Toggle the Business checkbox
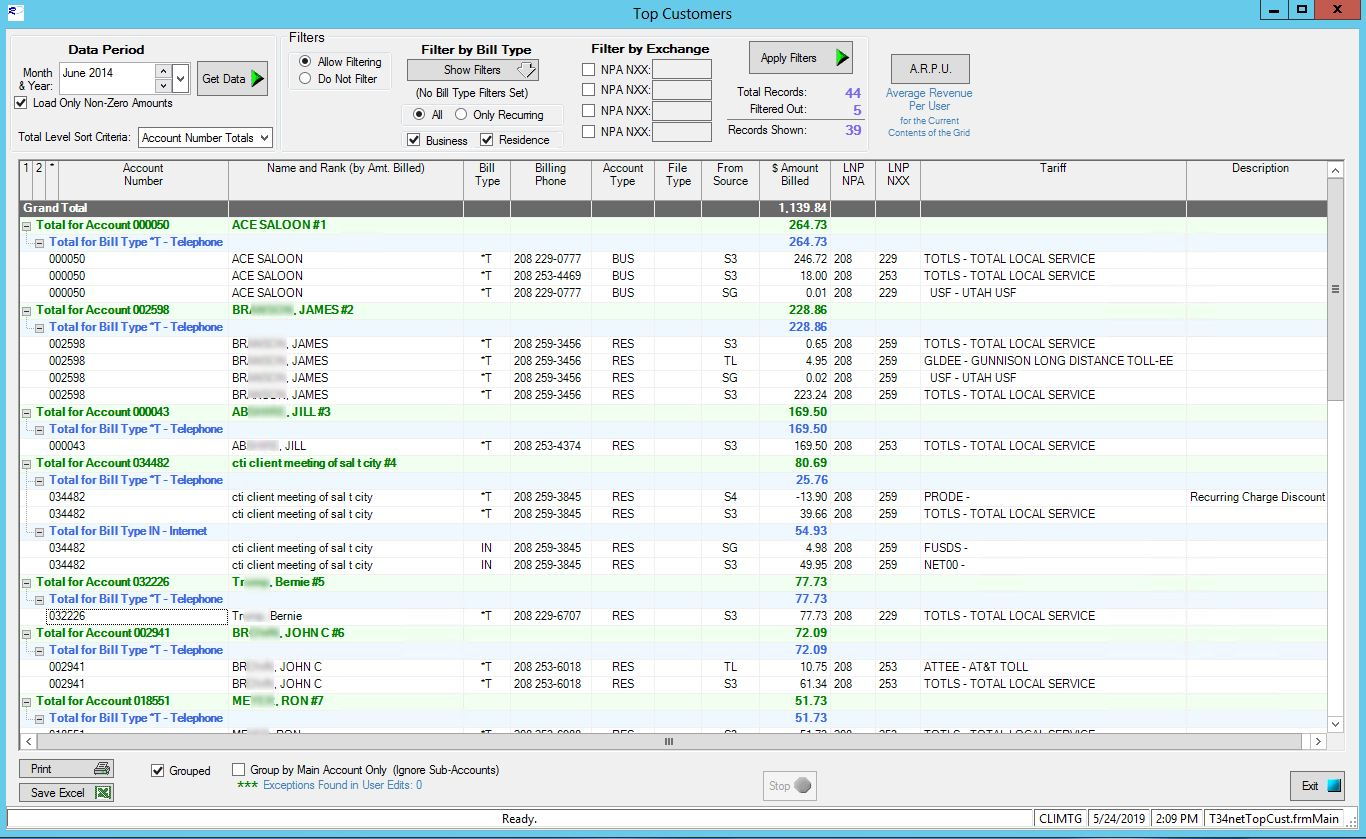 tap(414, 140)
